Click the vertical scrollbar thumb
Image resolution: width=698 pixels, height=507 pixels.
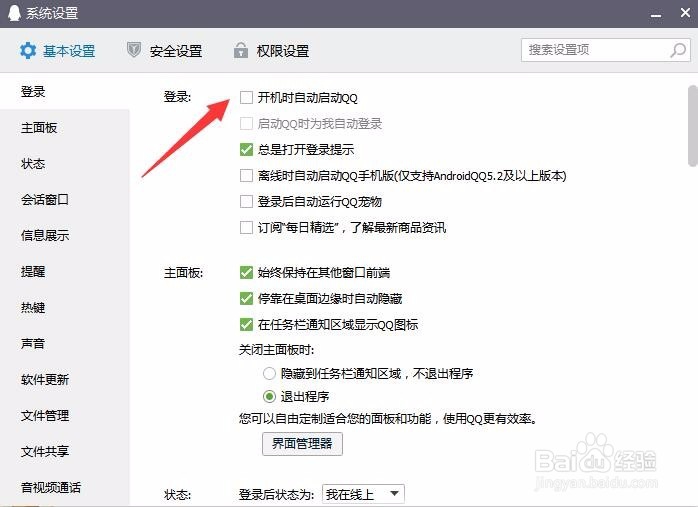click(693, 126)
